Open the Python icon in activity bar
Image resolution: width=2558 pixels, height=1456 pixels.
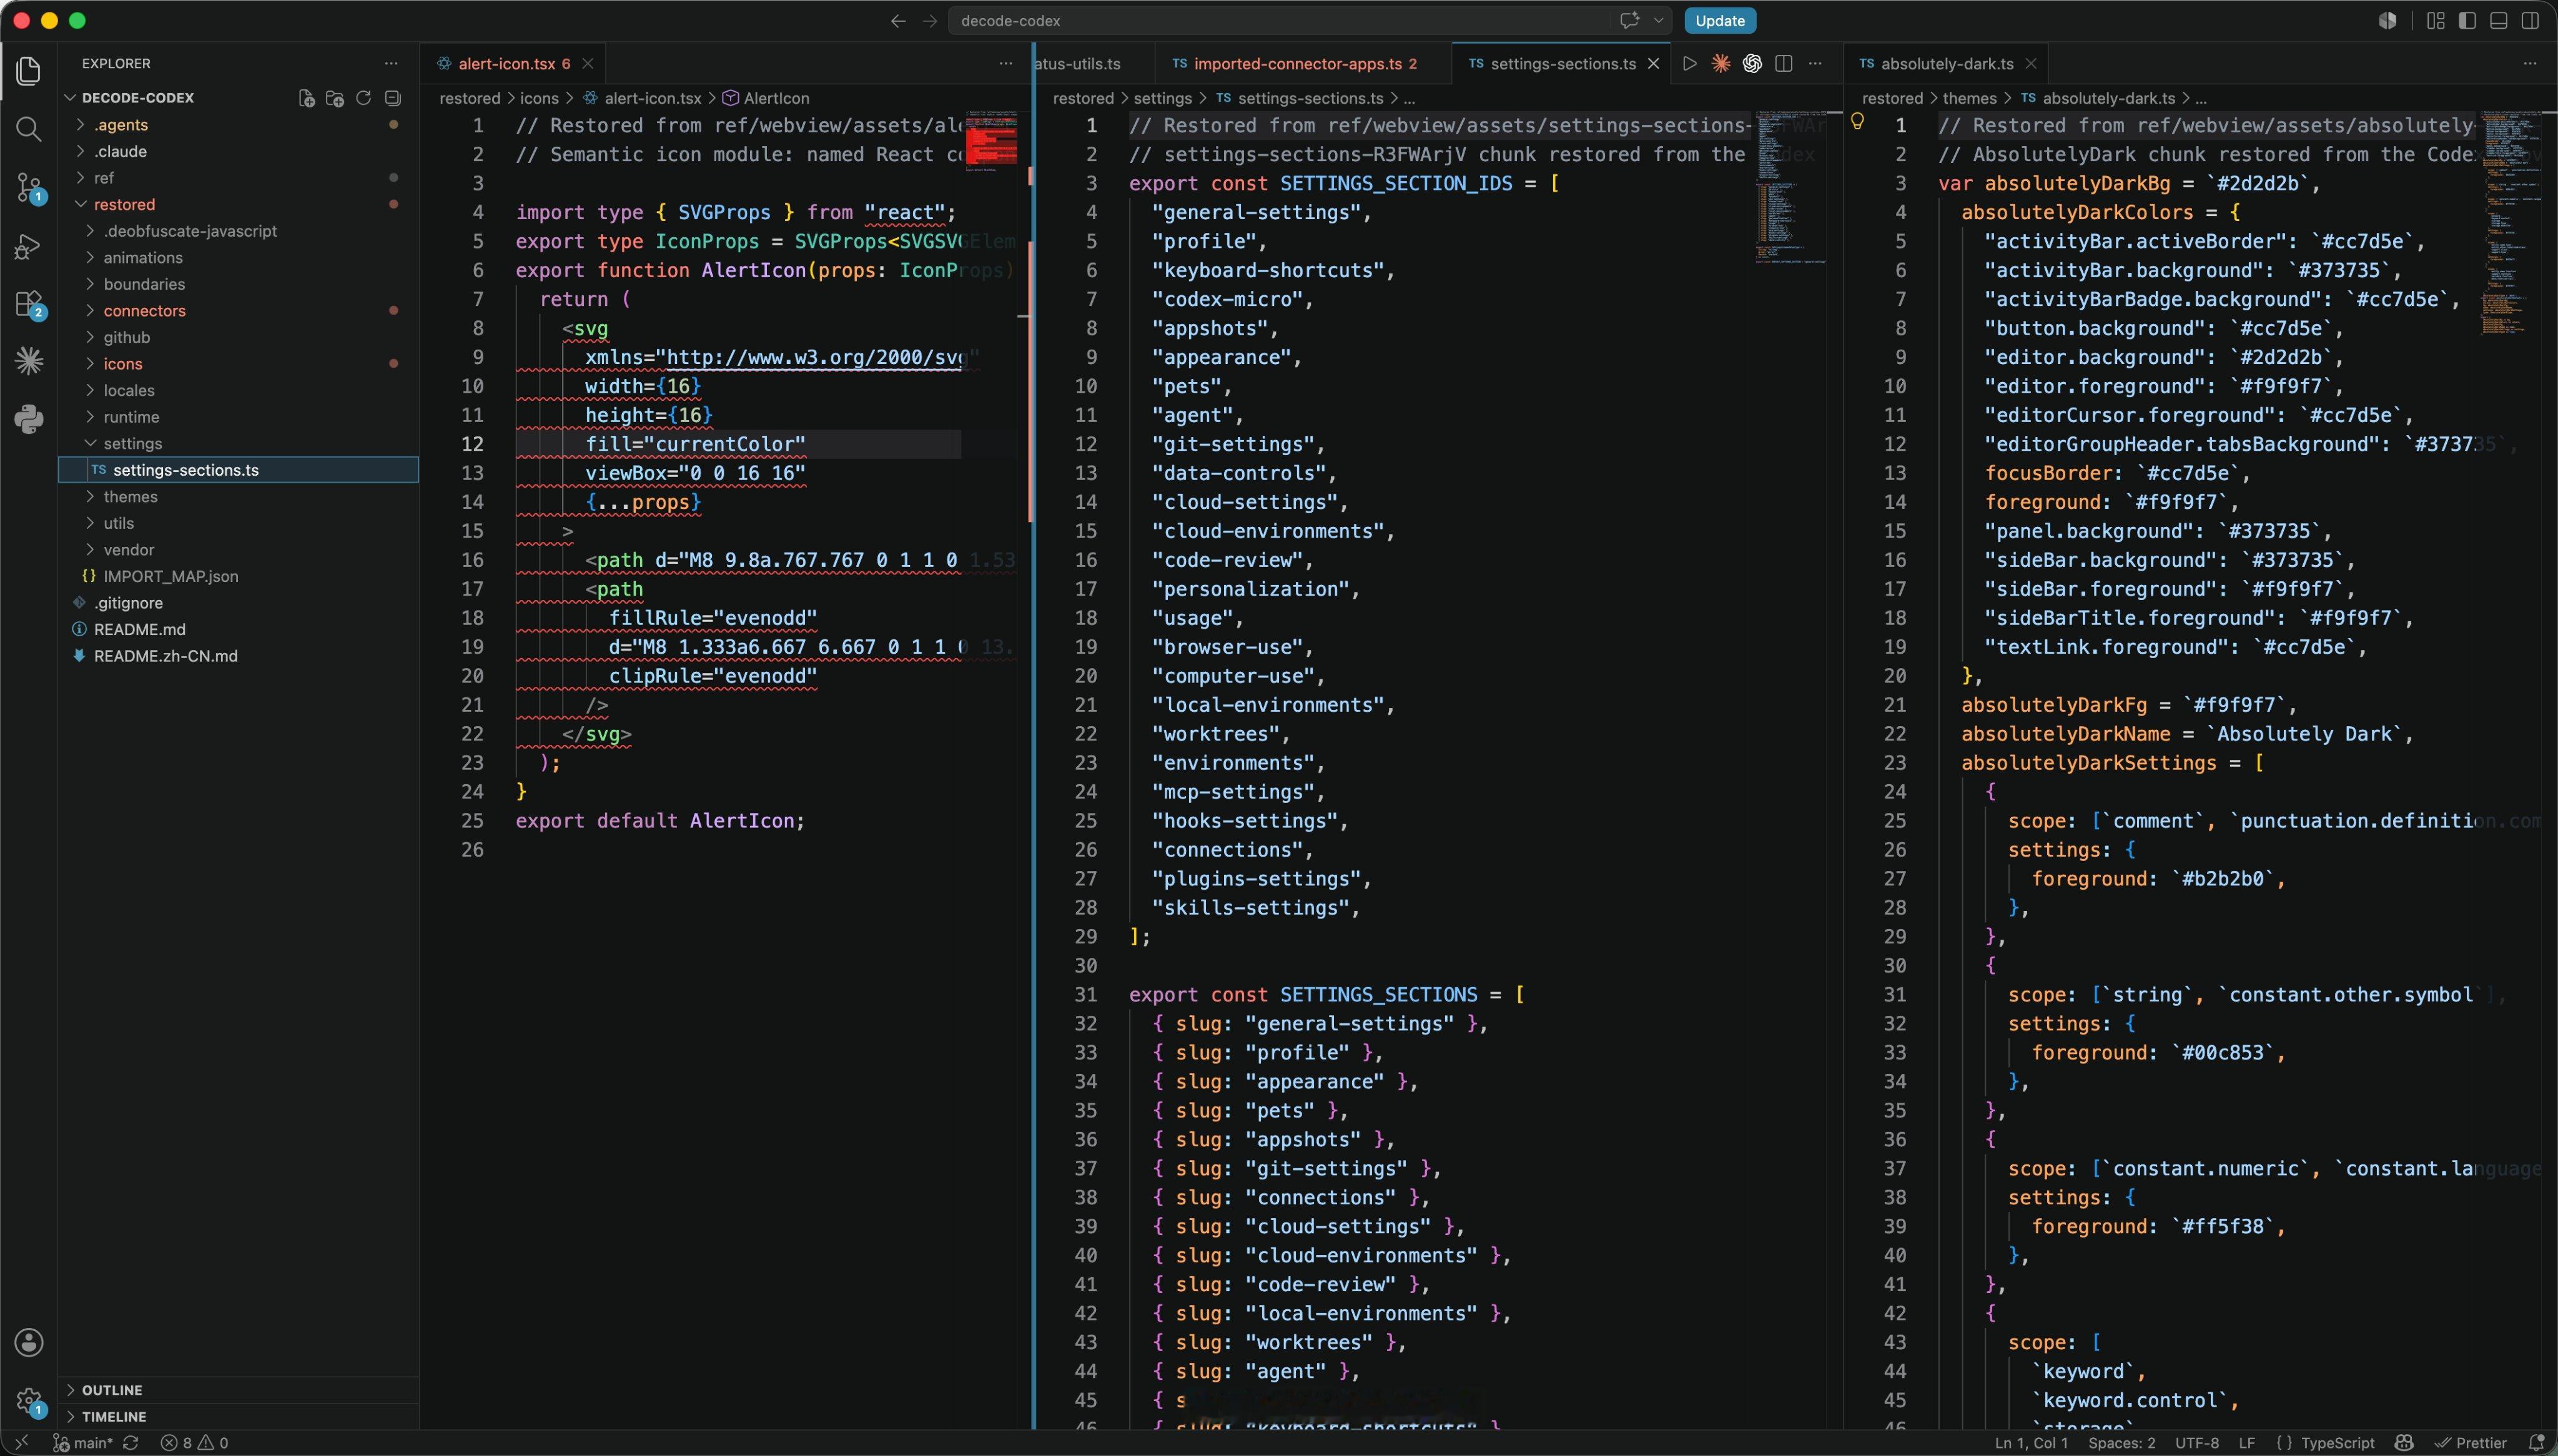point(29,419)
